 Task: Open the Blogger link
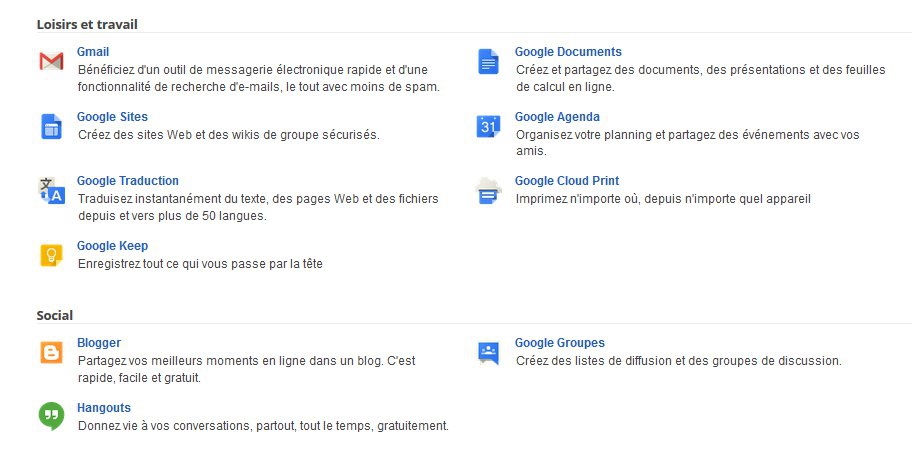[x=98, y=342]
